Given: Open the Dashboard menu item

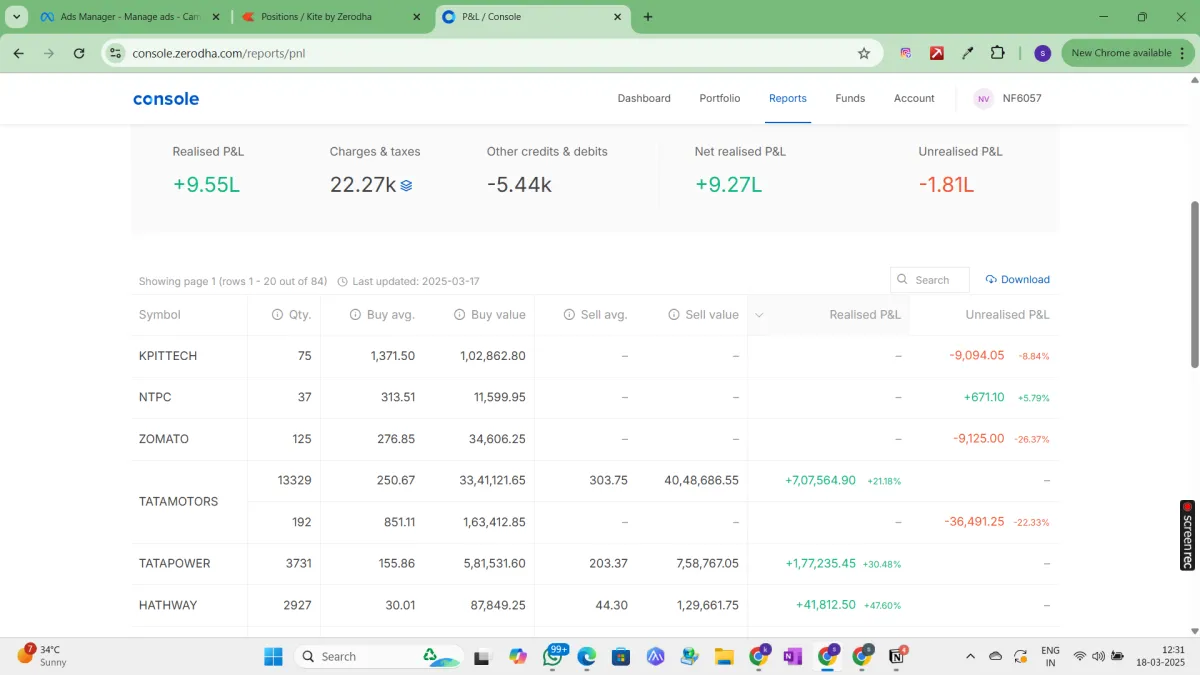Looking at the screenshot, I should pos(644,98).
